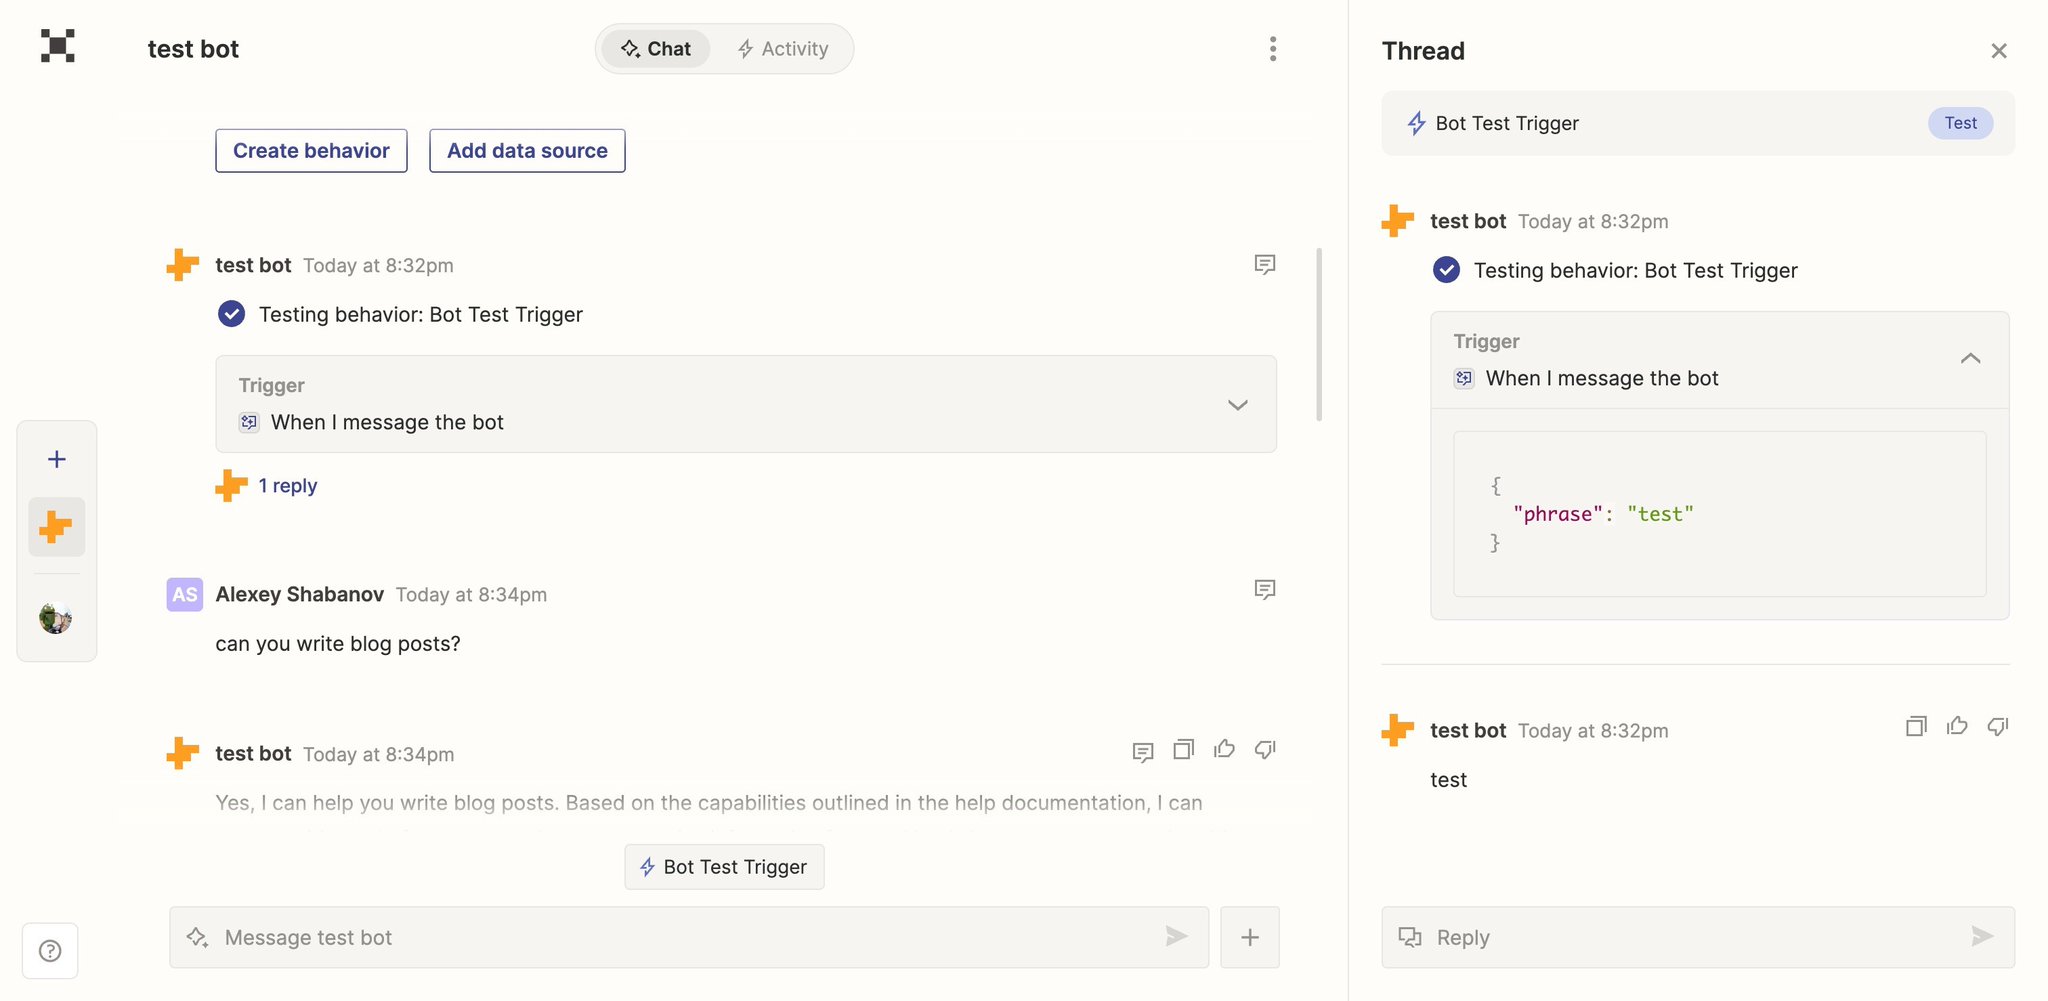The image size is (2048, 1001).
Task: Click the Add data source button
Action: click(x=527, y=151)
